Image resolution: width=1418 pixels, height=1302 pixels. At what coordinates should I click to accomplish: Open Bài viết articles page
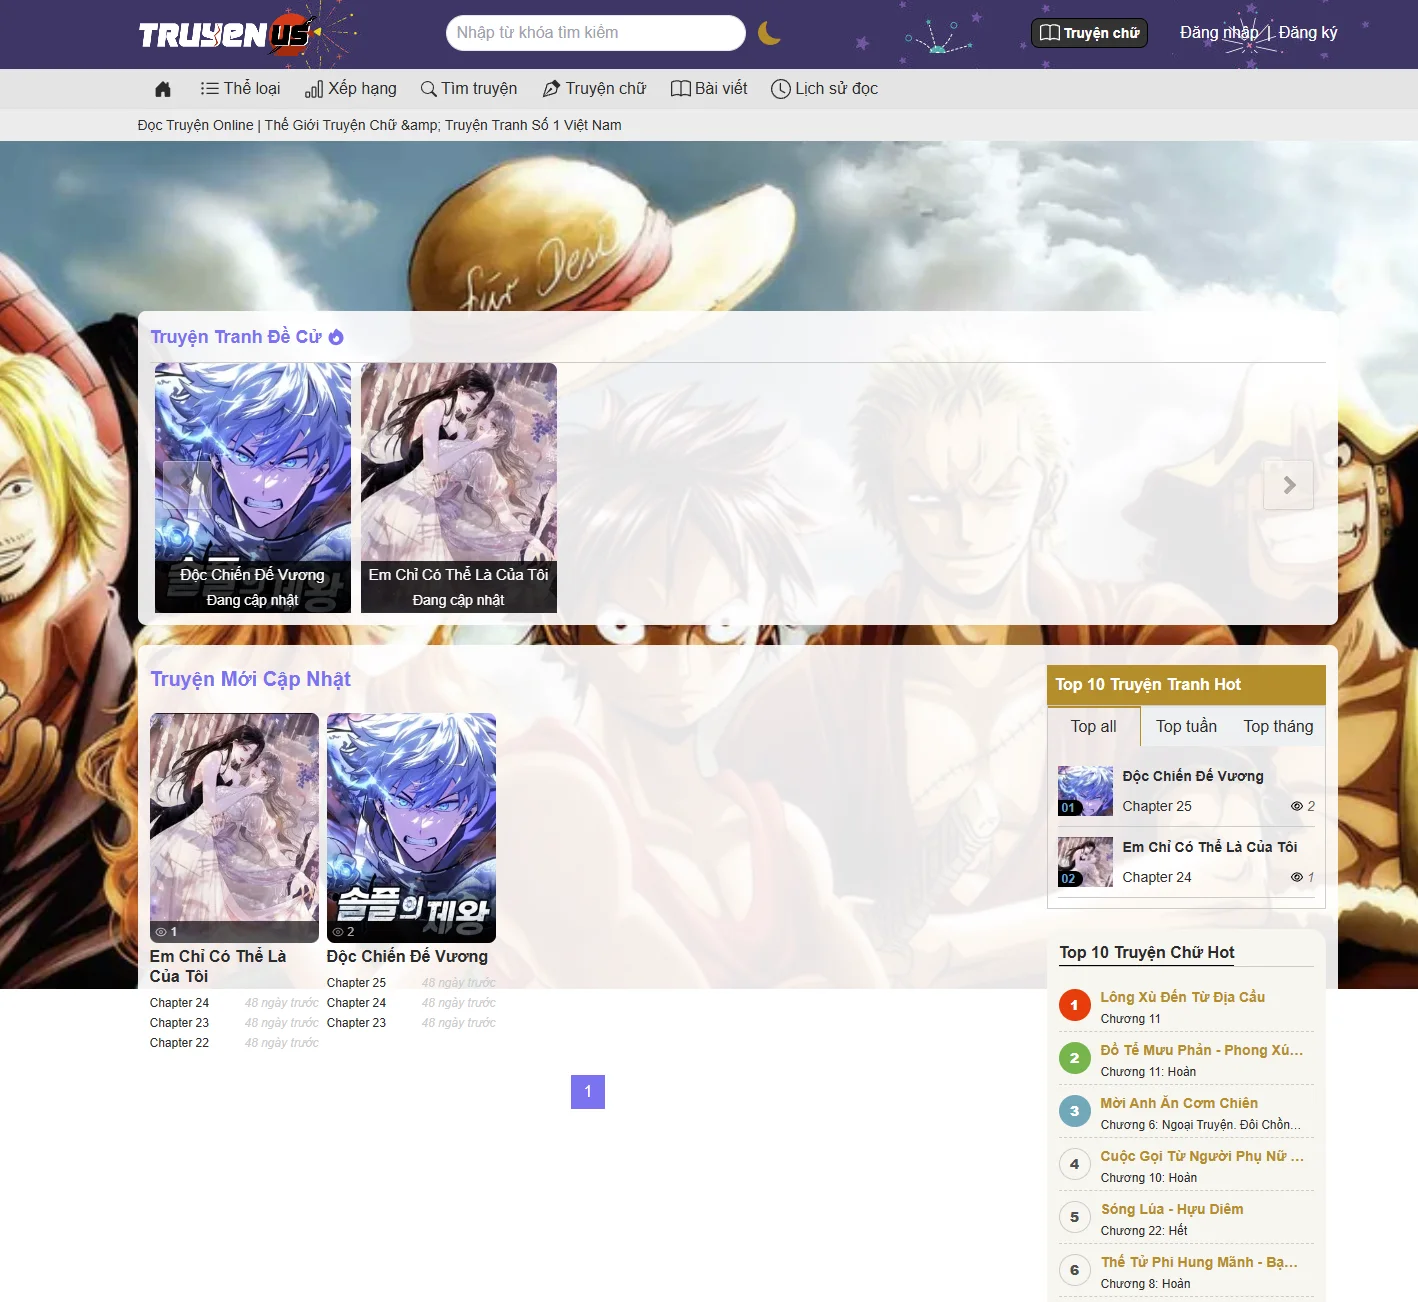click(709, 89)
